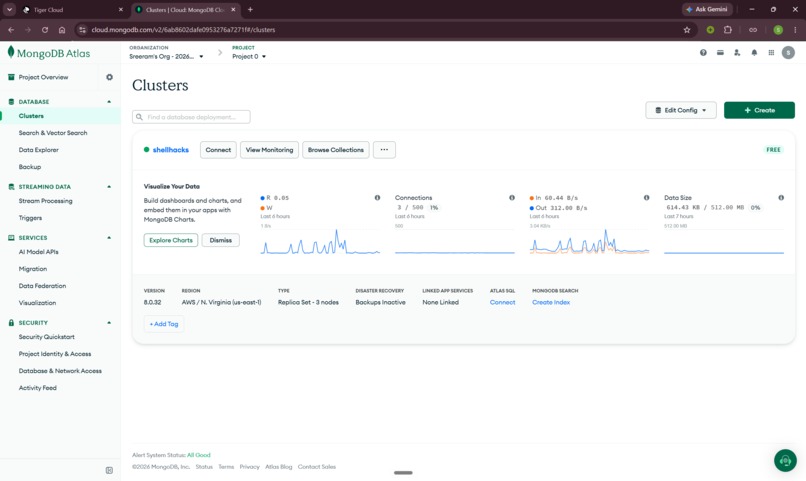The height and width of the screenshot is (481, 806).
Task: Collapse the Security sidebar section
Action: pos(109,323)
